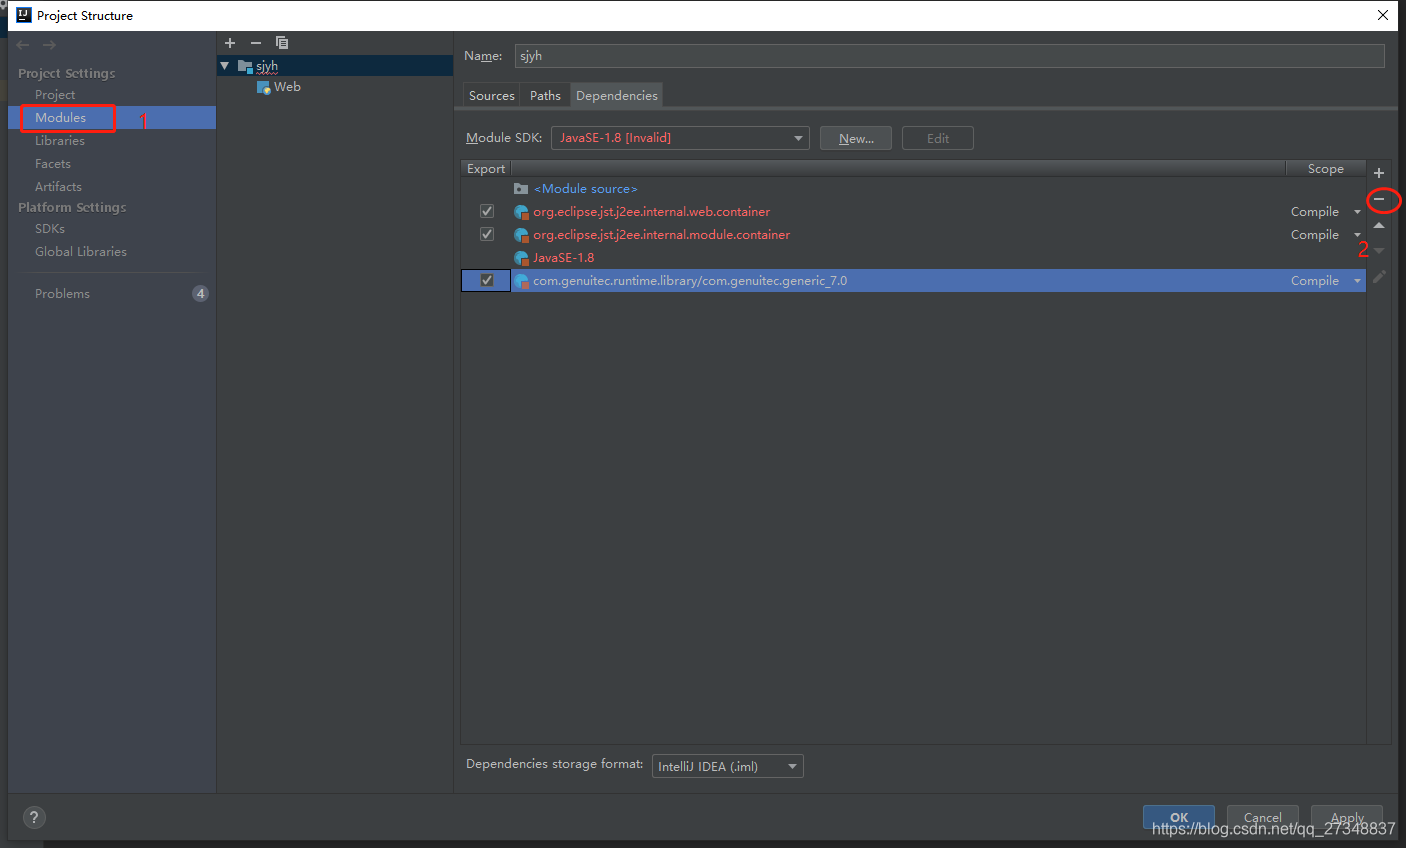Select the sjyh module folder icon
This screenshot has height=848, width=1406.
[x=245, y=66]
